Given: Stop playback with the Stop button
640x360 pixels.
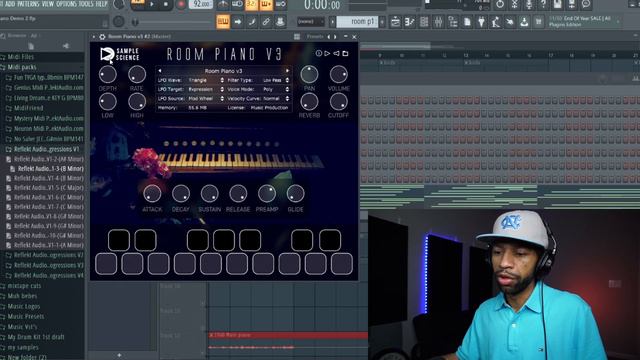Looking at the screenshot, I should (166, 4).
